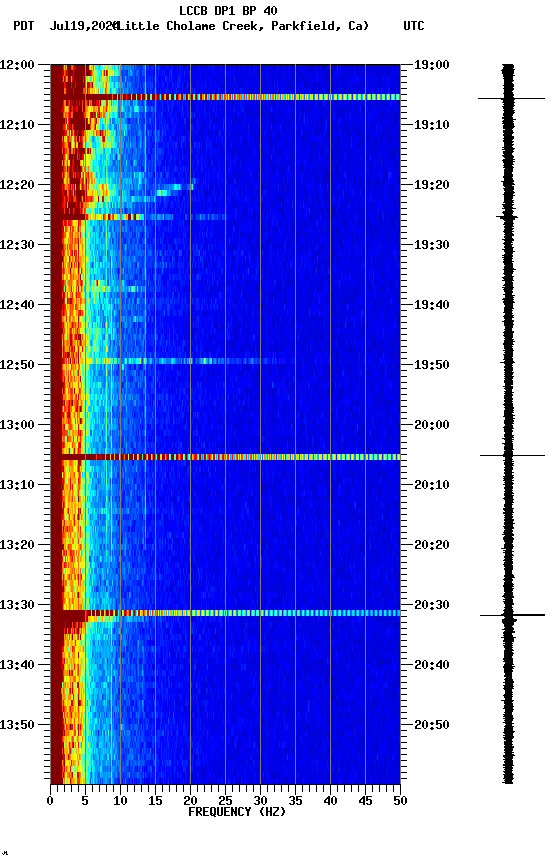Click the broadband spectrogram streak near 13:05

click(x=225, y=457)
